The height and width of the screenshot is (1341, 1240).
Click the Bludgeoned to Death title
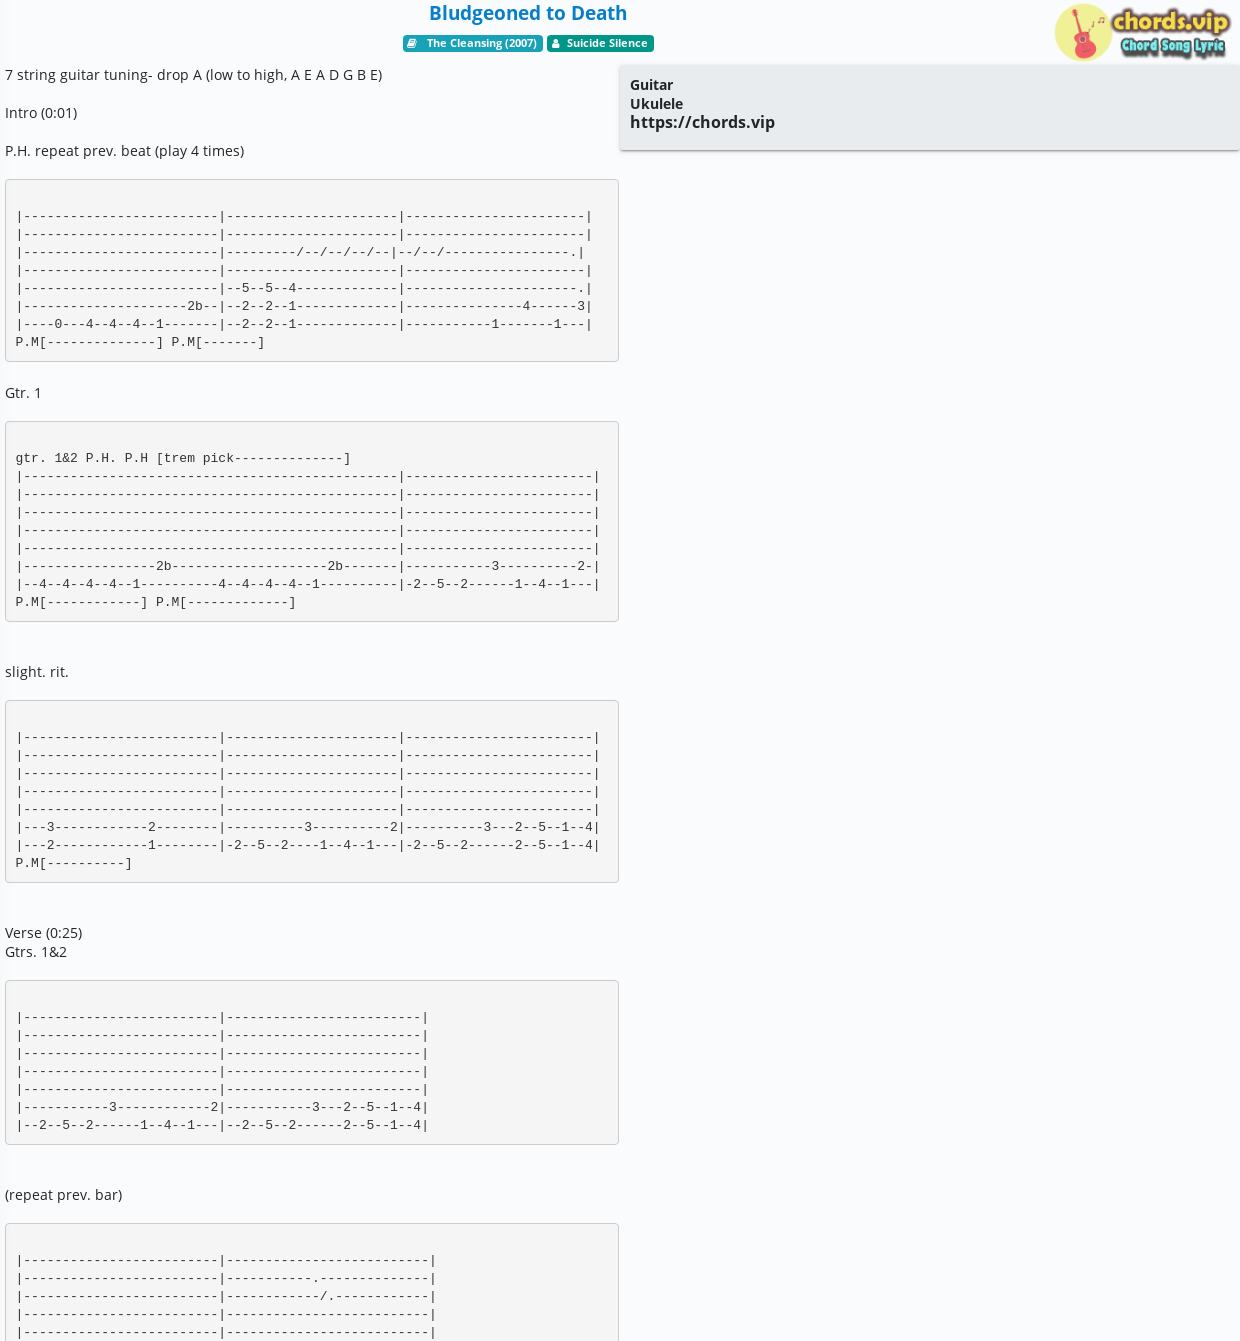point(528,13)
